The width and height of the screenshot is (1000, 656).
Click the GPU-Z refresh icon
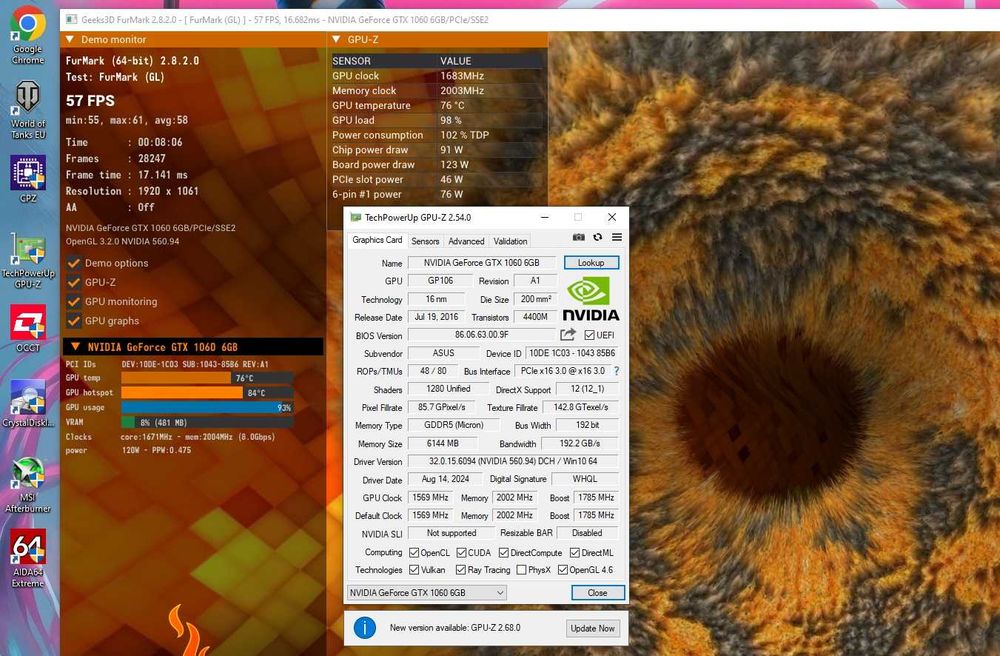click(598, 237)
